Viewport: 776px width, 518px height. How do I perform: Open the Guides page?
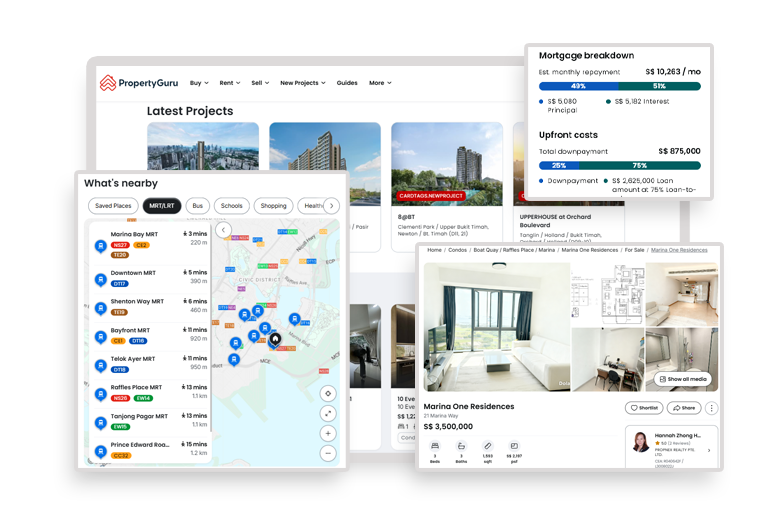347,83
